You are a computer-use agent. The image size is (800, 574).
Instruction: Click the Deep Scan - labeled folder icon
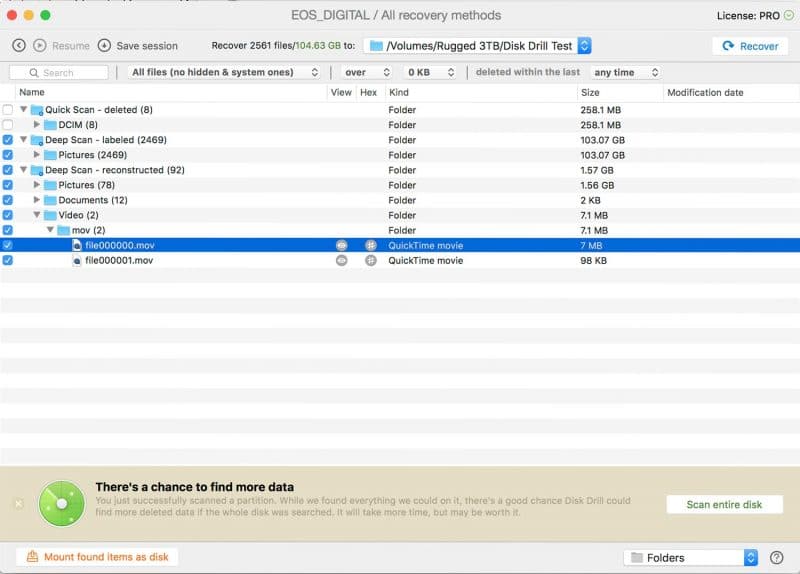tap(37, 140)
